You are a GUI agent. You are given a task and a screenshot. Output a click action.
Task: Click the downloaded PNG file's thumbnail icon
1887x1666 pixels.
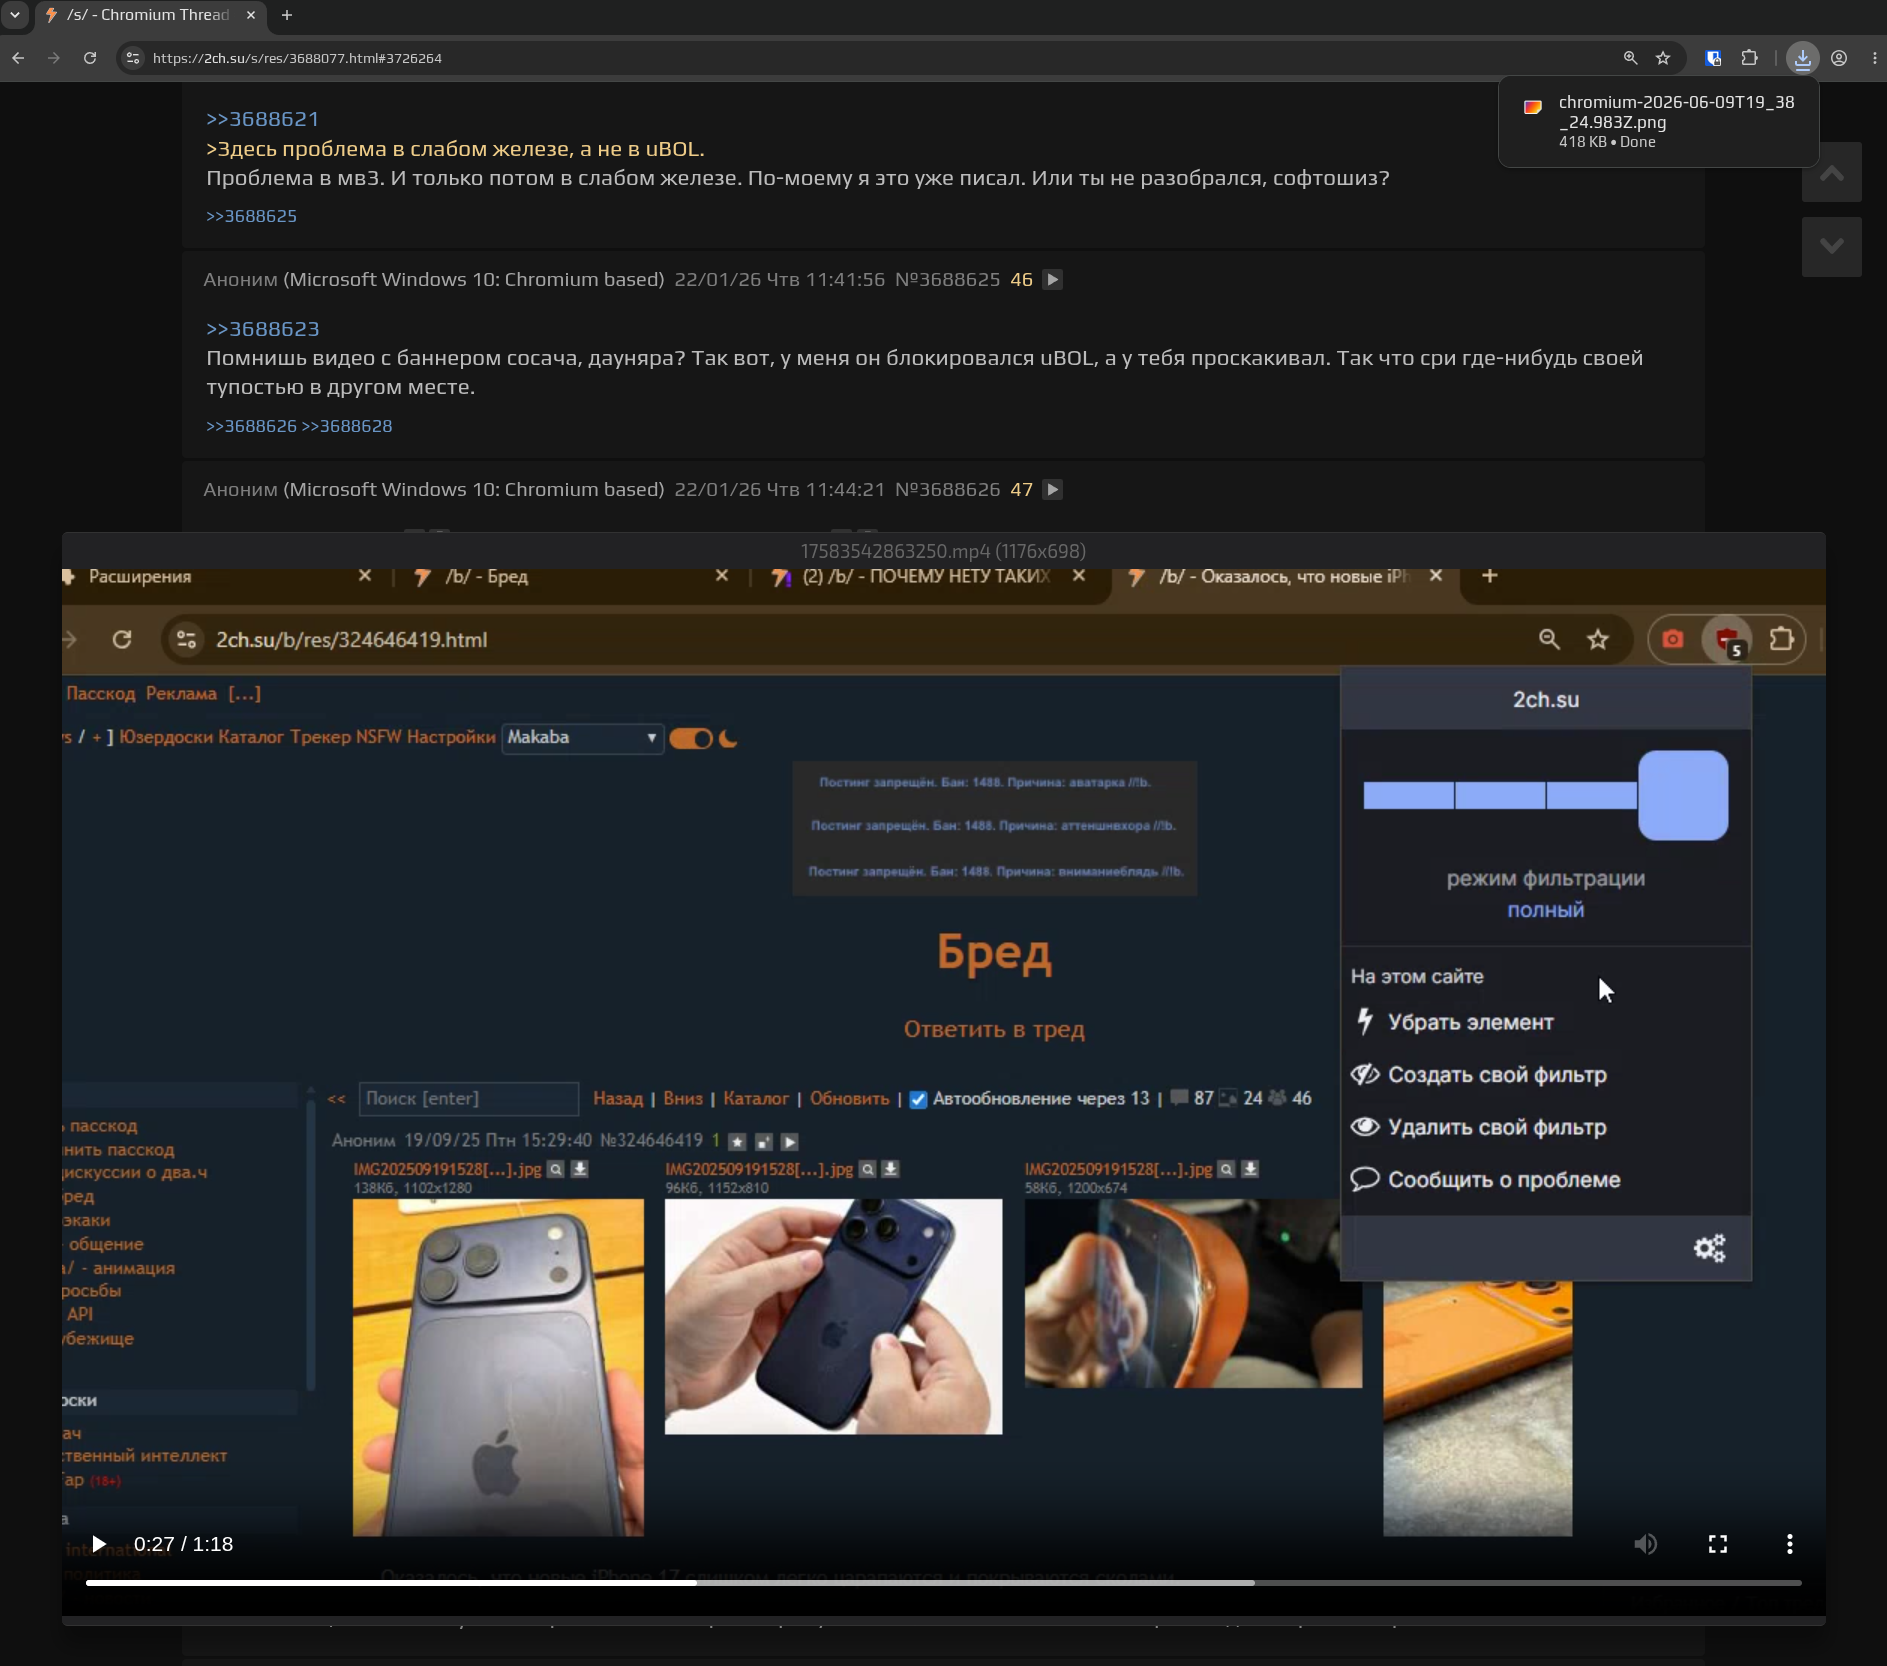click(x=1532, y=107)
